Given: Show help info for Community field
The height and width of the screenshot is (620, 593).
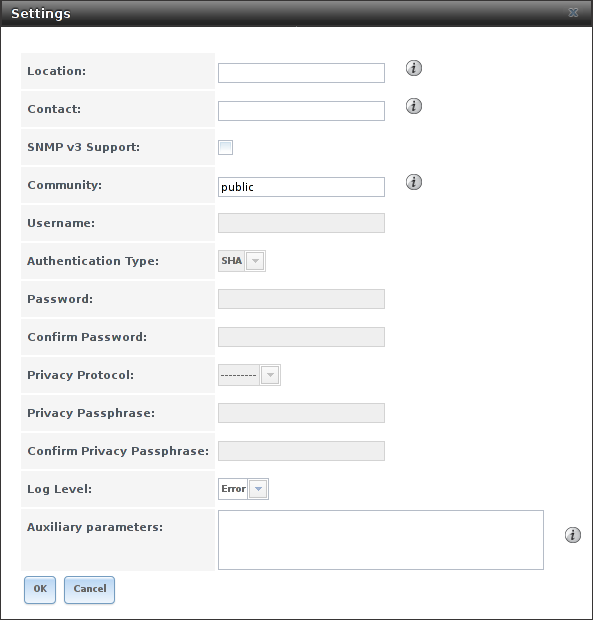Looking at the screenshot, I should click(x=414, y=182).
